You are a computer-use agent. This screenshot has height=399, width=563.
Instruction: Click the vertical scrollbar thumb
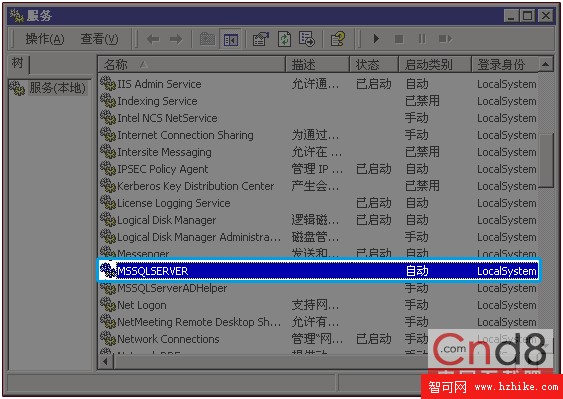pyautogui.click(x=546, y=161)
